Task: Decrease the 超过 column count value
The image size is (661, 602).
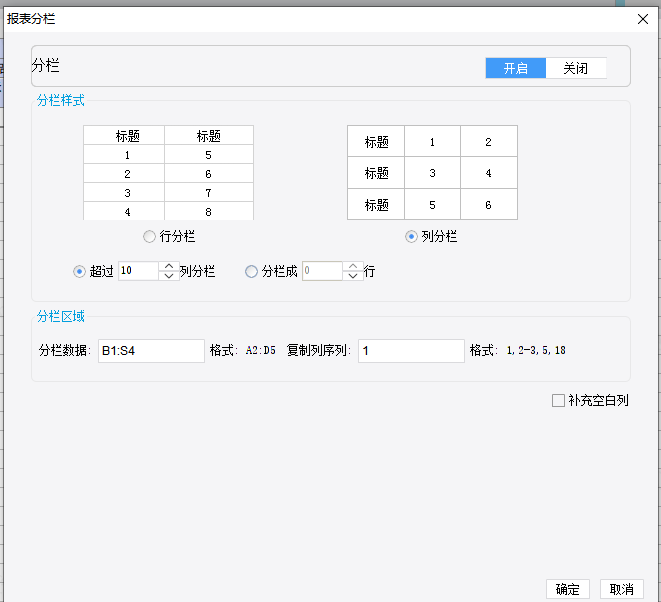Action: pos(168,276)
